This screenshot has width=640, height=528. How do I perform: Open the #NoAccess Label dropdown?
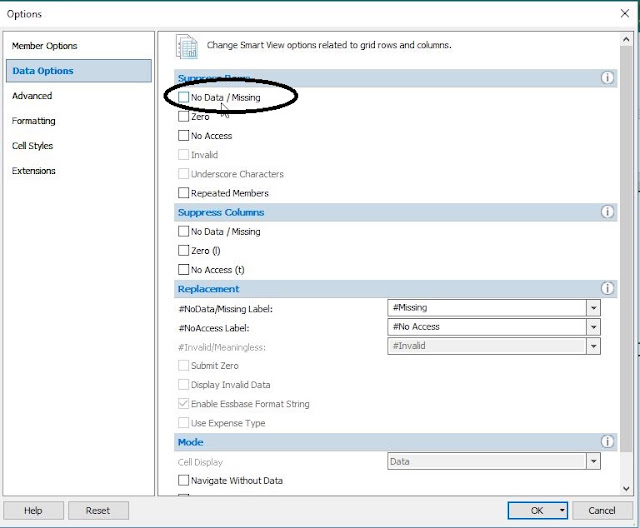pos(593,327)
